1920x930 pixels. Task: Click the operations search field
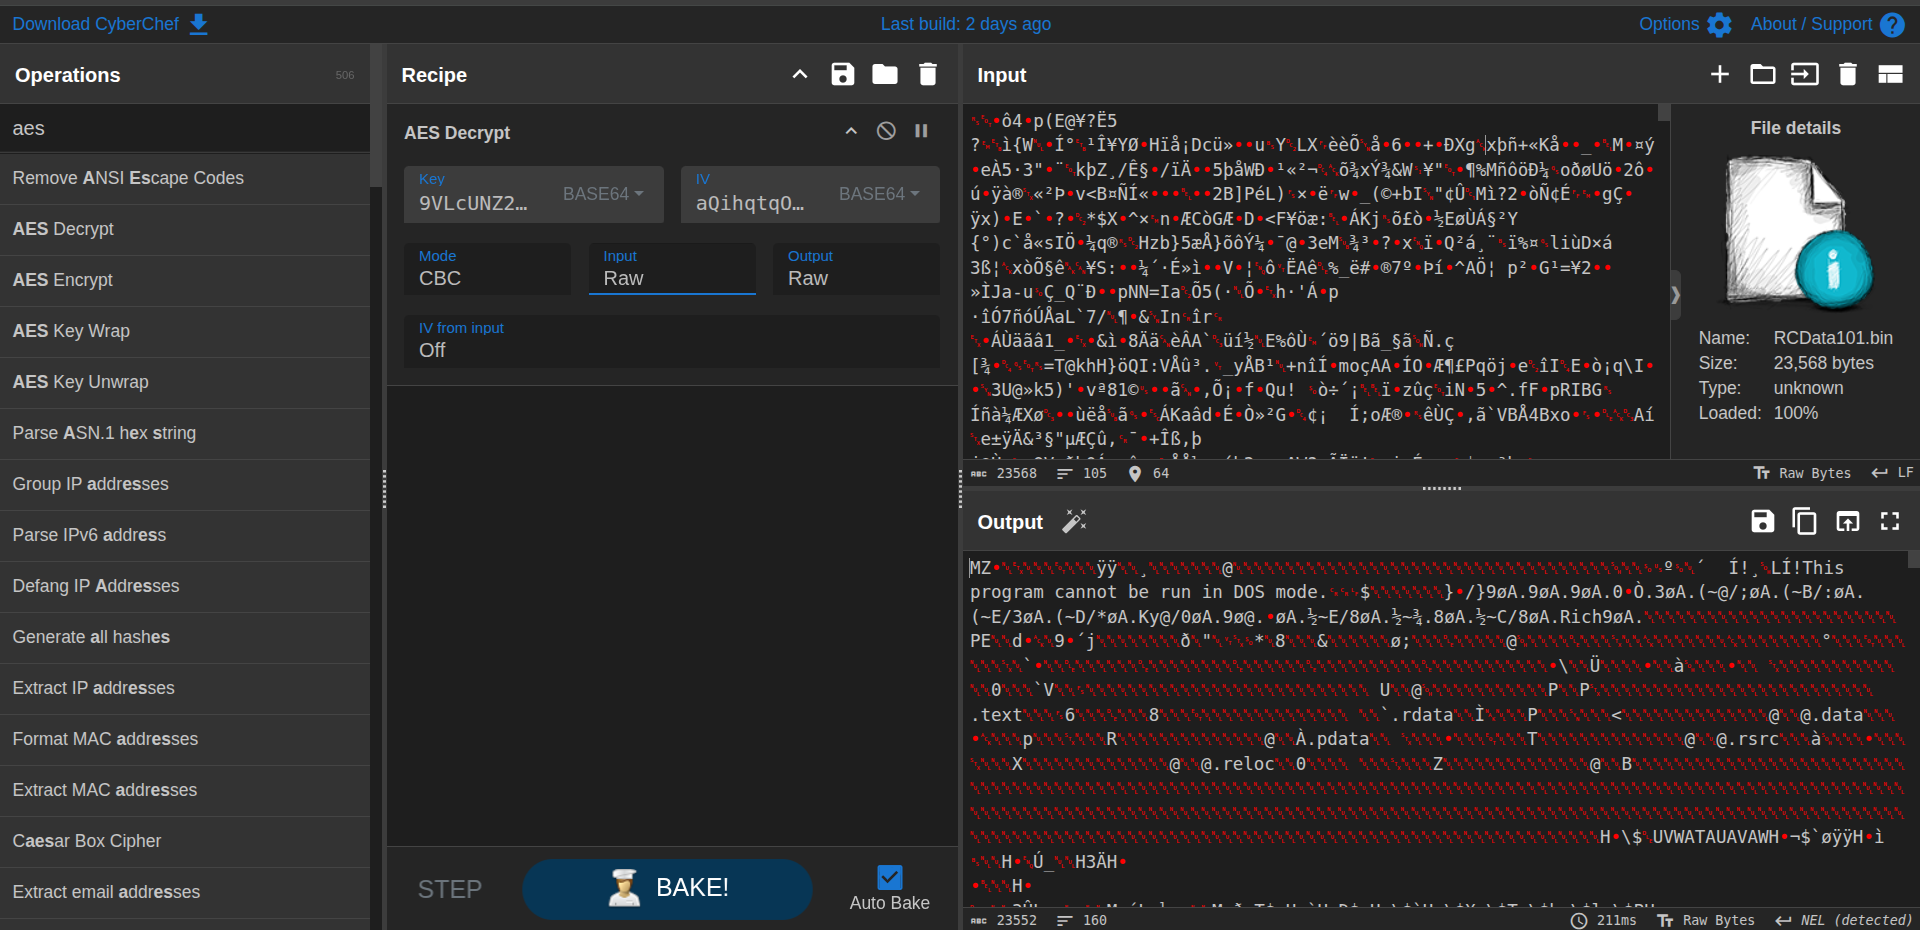185,128
